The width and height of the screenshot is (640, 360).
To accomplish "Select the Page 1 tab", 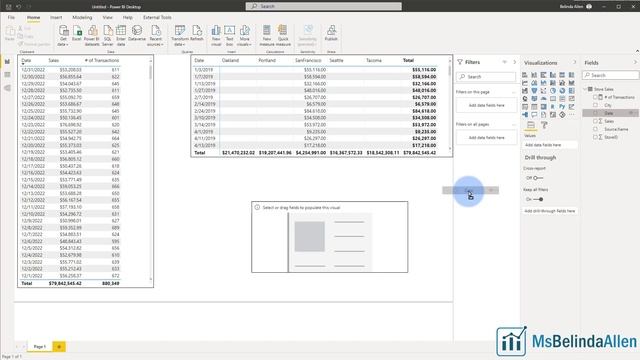I will pos(40,347).
